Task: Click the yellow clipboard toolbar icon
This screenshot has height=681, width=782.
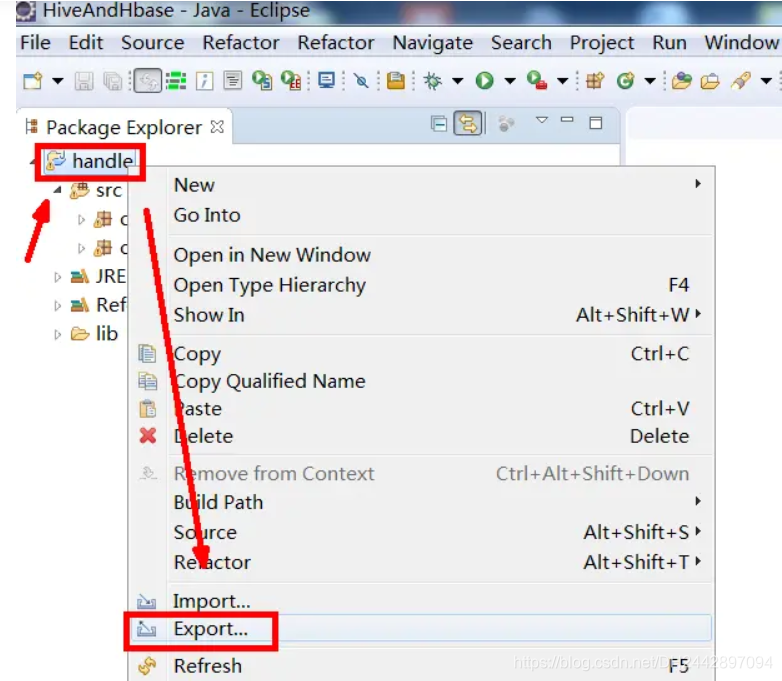Action: 395,81
